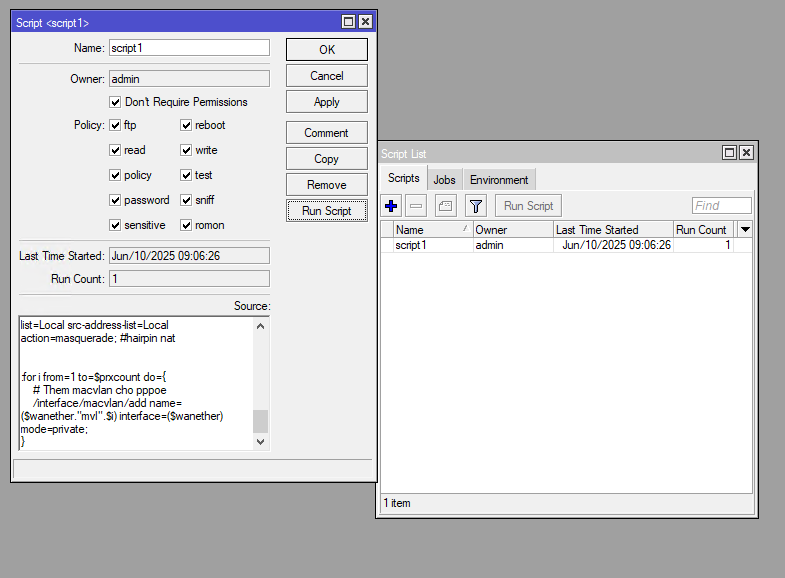The height and width of the screenshot is (578, 785).
Task: Toggle the reboot policy checkbox
Action: (x=187, y=125)
